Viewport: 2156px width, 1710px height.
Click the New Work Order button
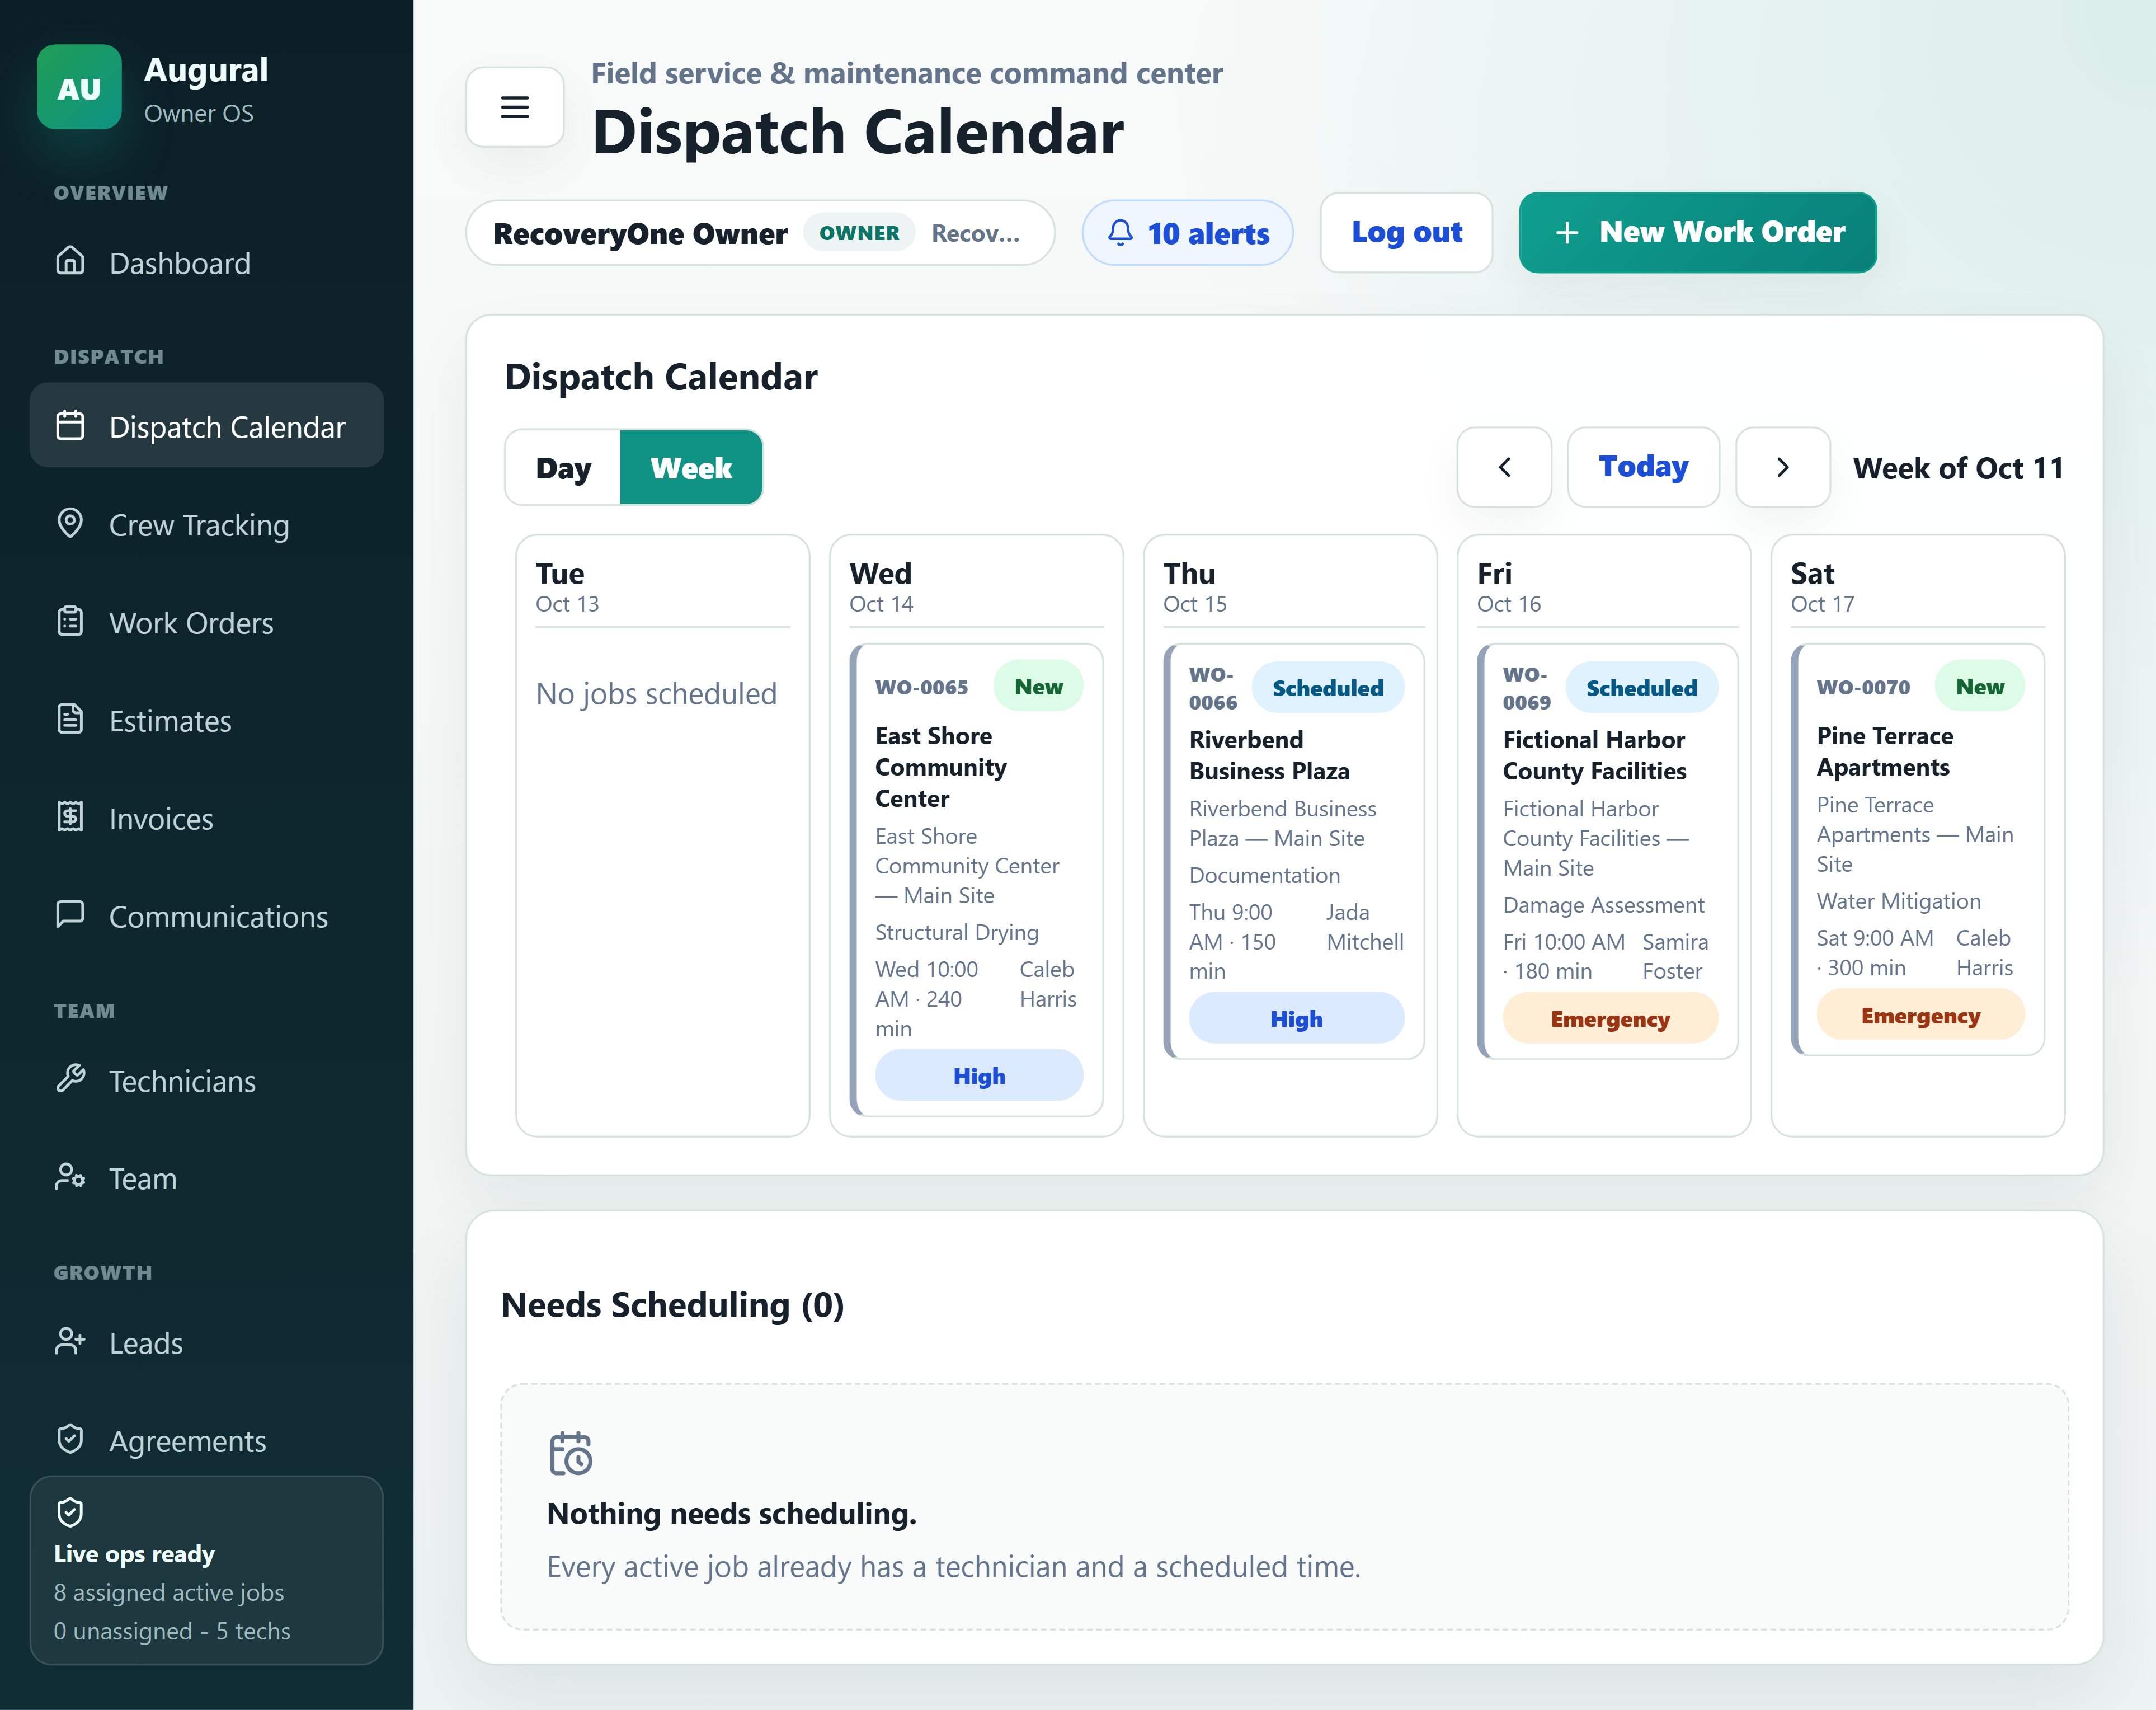(1697, 232)
